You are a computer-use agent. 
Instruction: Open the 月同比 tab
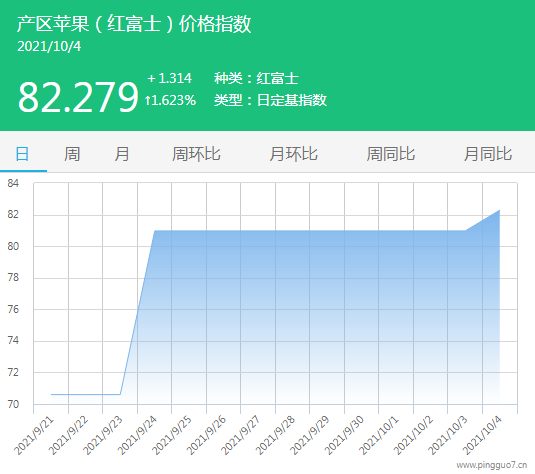488,154
